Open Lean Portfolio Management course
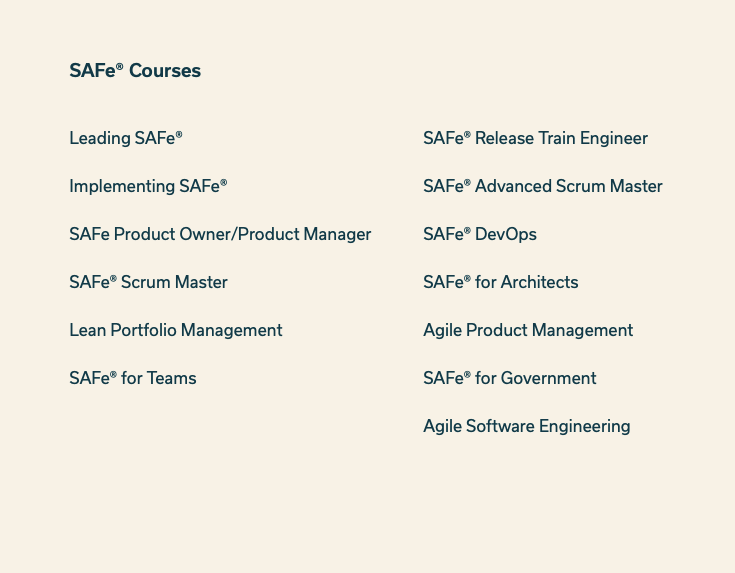The image size is (735, 573). (176, 330)
